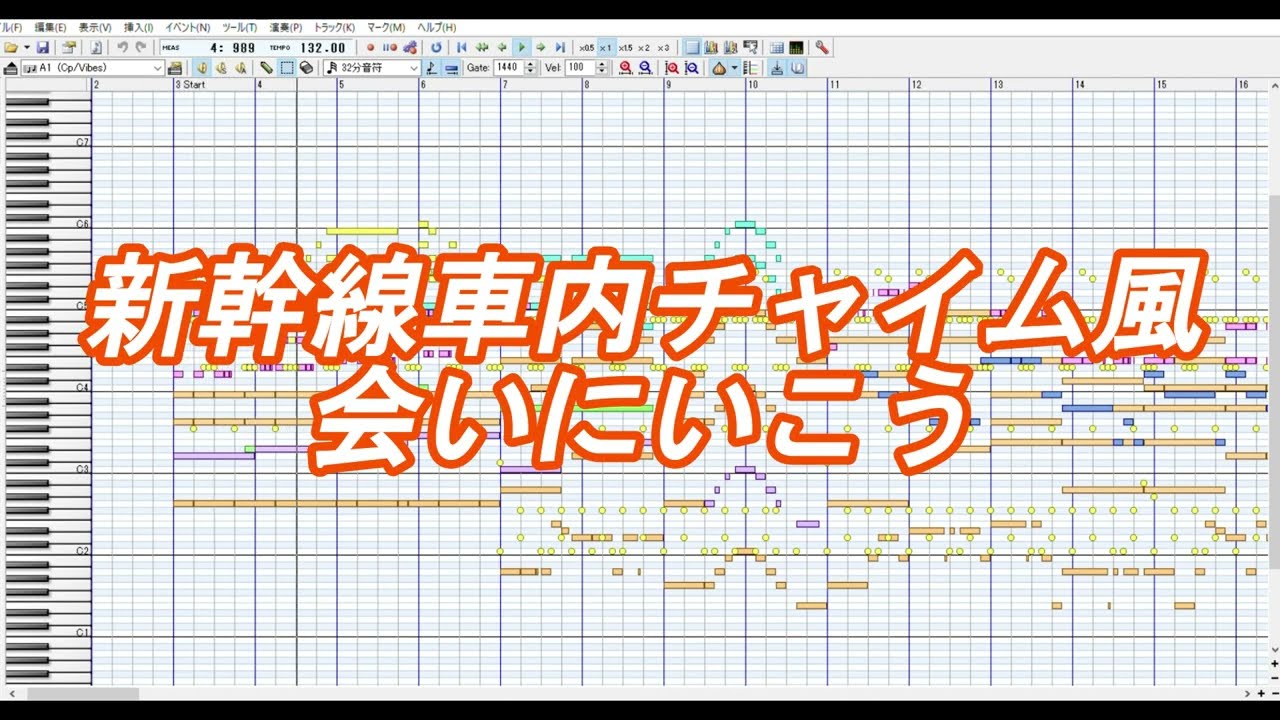Click the horizontal scrollbar thumb at the bottom
This screenshot has height=720, width=1280.
[84, 693]
